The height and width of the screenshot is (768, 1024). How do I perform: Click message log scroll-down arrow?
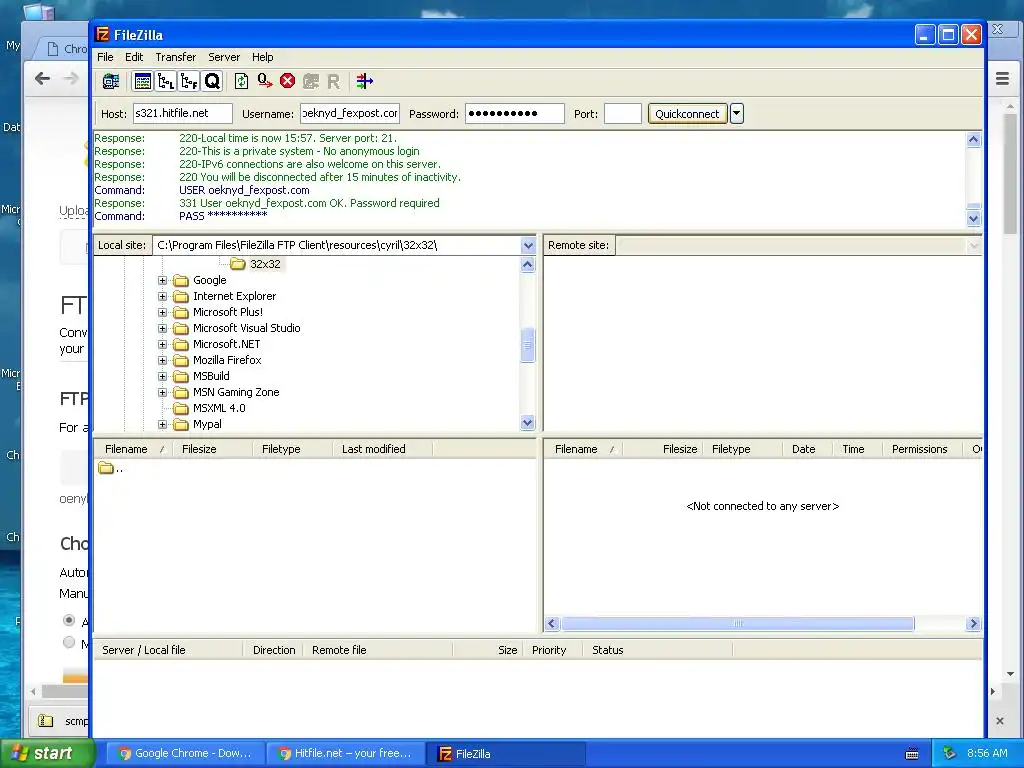(974, 219)
